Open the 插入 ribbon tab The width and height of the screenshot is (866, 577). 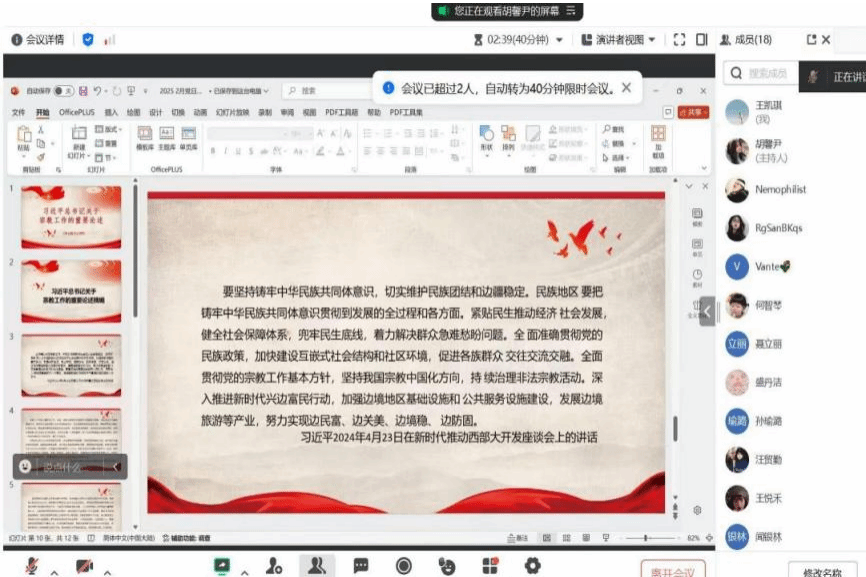(111, 113)
